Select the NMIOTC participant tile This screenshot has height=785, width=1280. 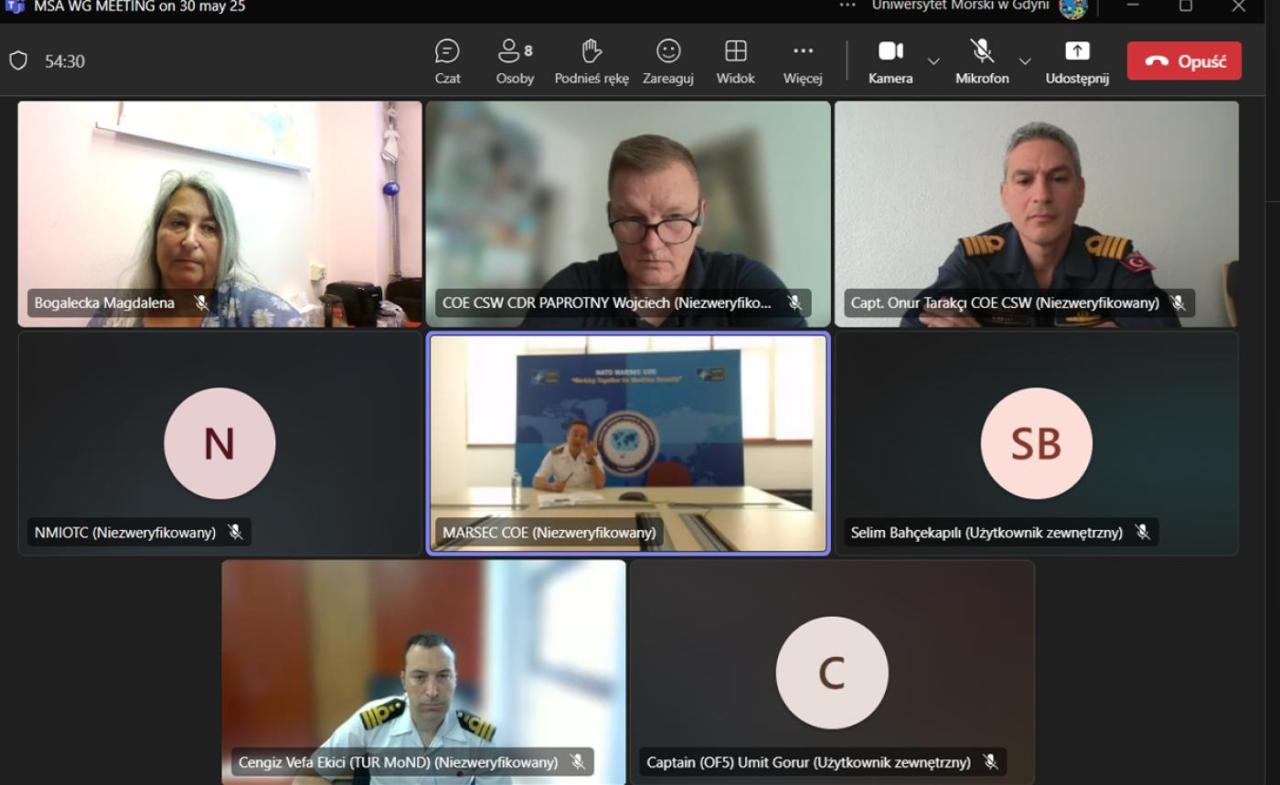220,442
